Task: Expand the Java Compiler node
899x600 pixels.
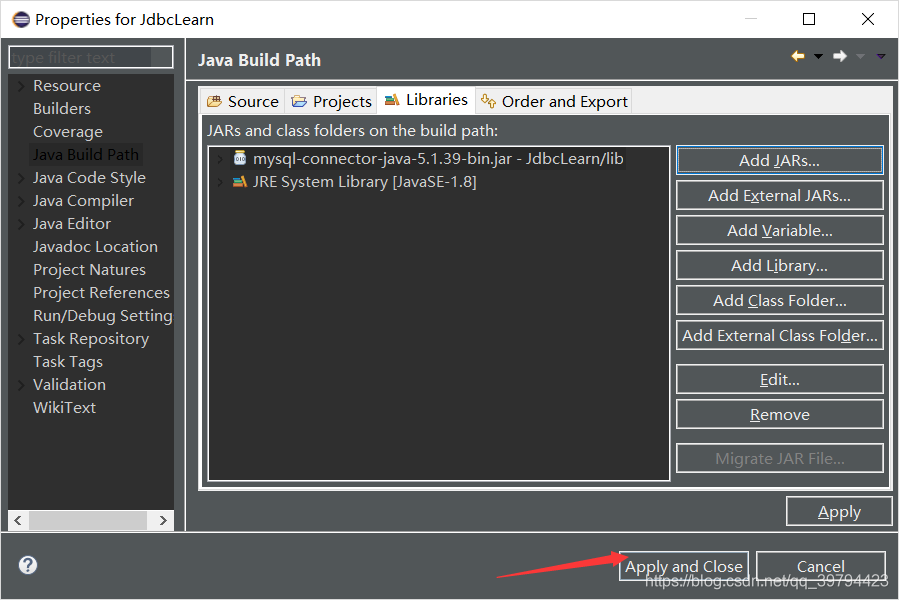Action: coord(21,201)
